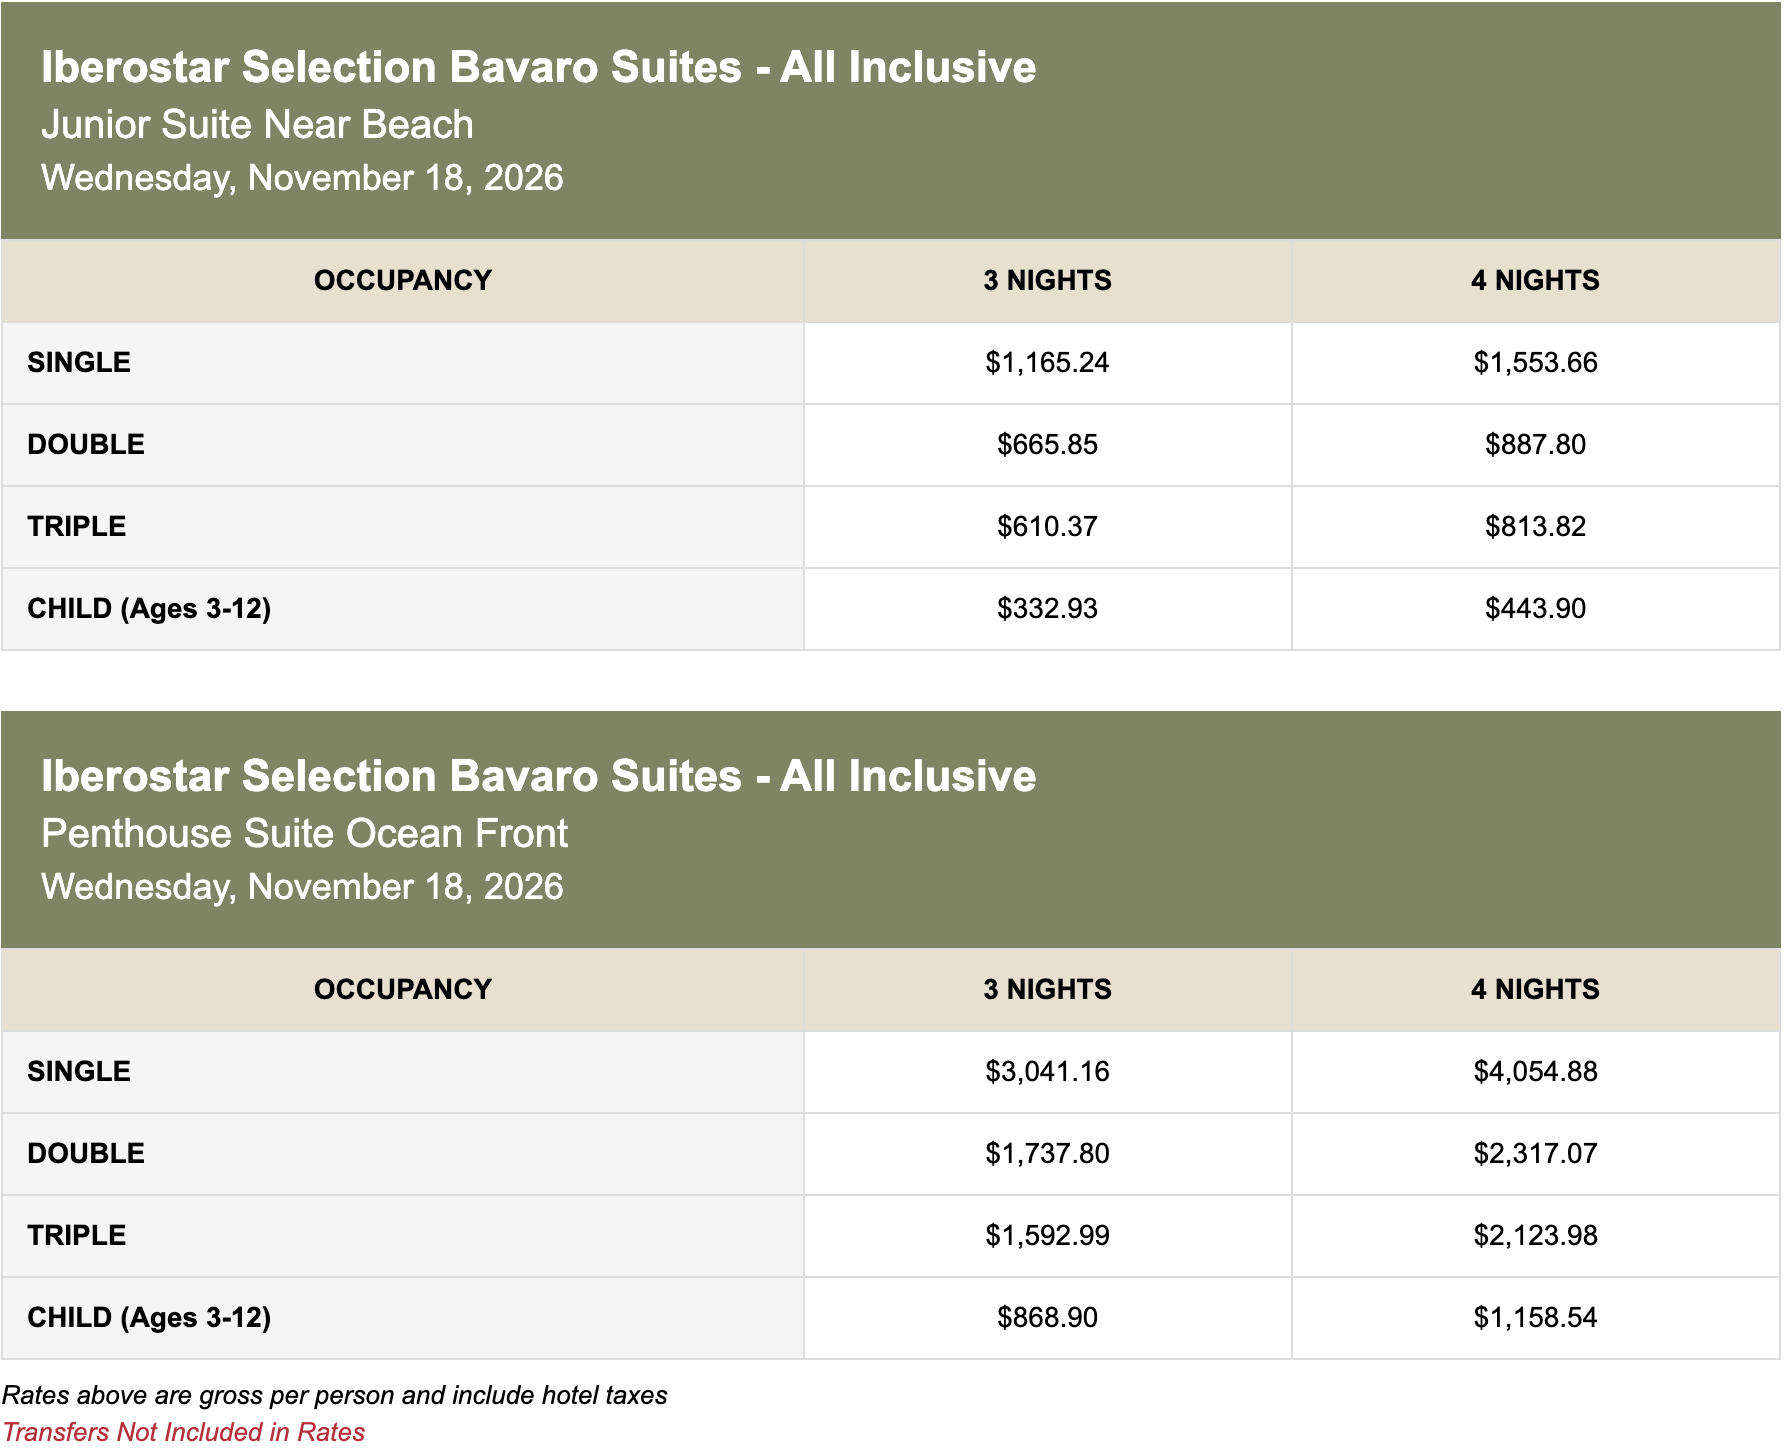Click the red Transfers Not Included in Rates text

pos(184,1432)
